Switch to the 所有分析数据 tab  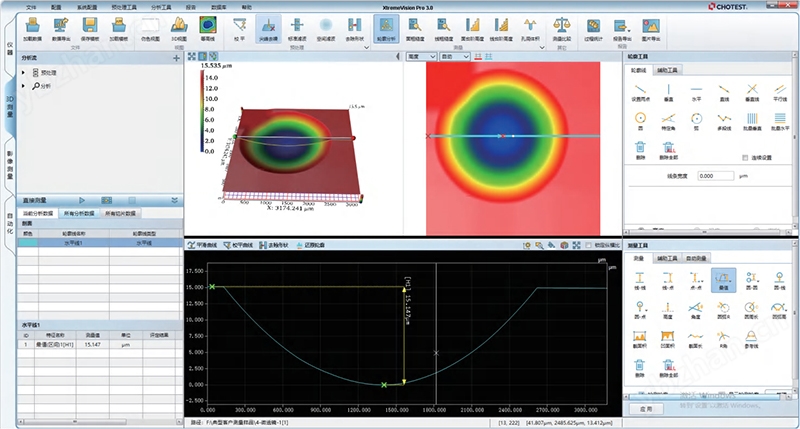tap(85, 214)
